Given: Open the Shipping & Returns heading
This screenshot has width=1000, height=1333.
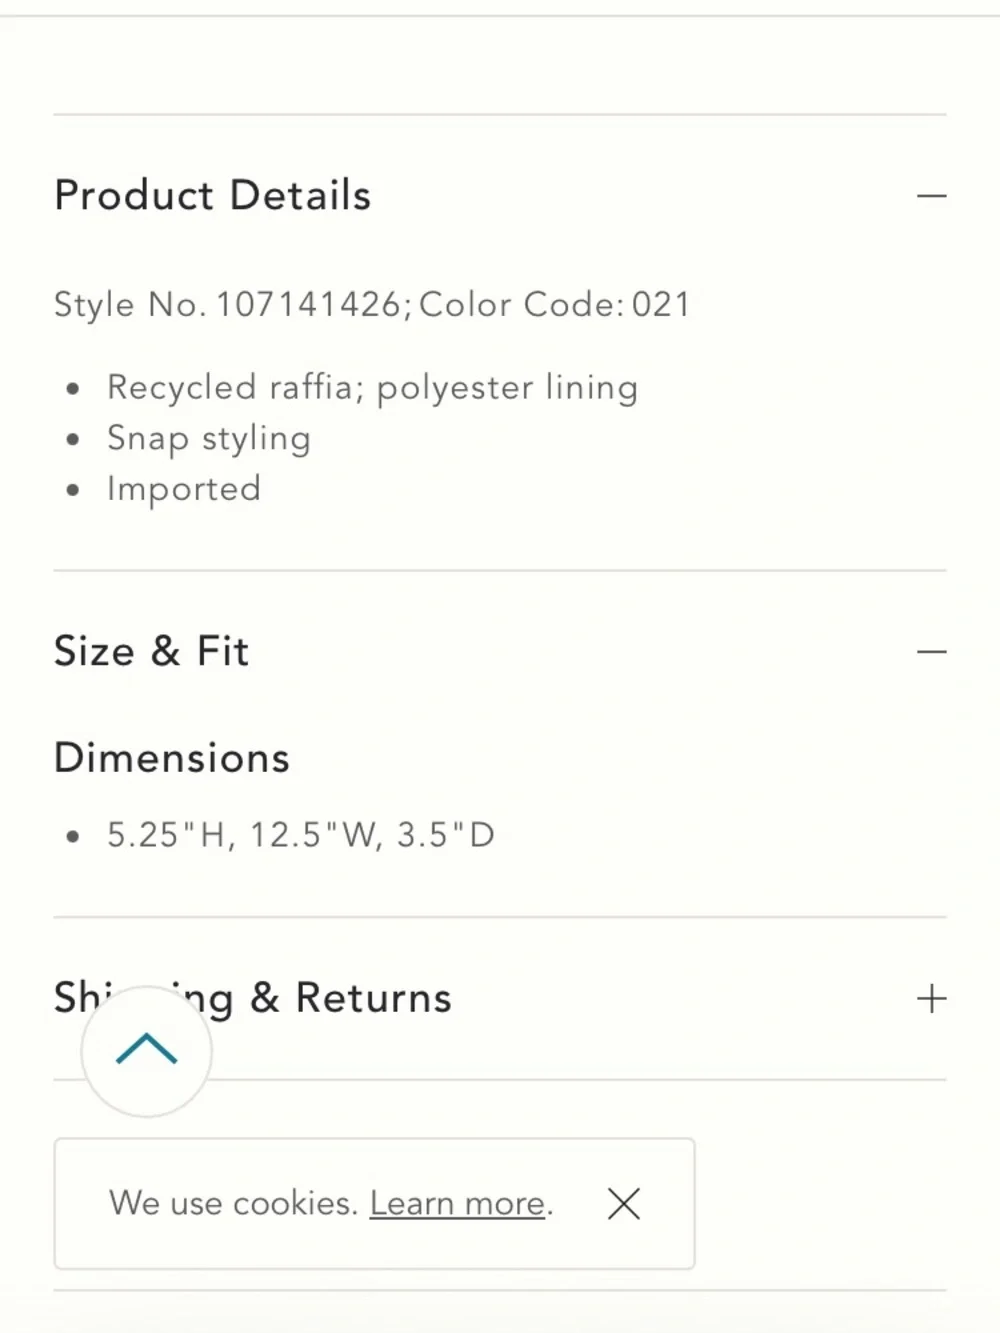Looking at the screenshot, I should [253, 998].
